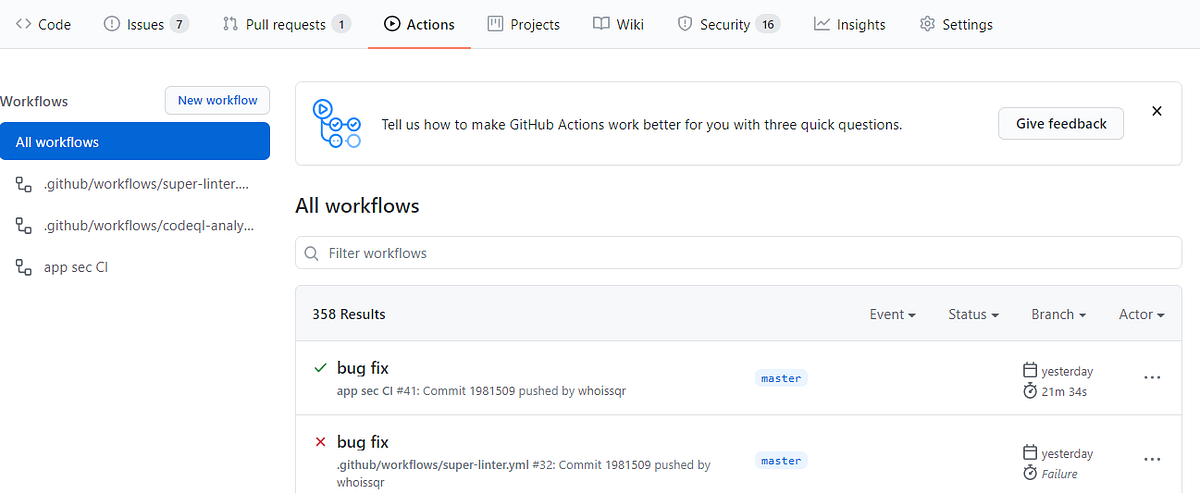1200x493 pixels.
Task: Click the GitHub Actions feedback illustration
Action: (x=336, y=124)
